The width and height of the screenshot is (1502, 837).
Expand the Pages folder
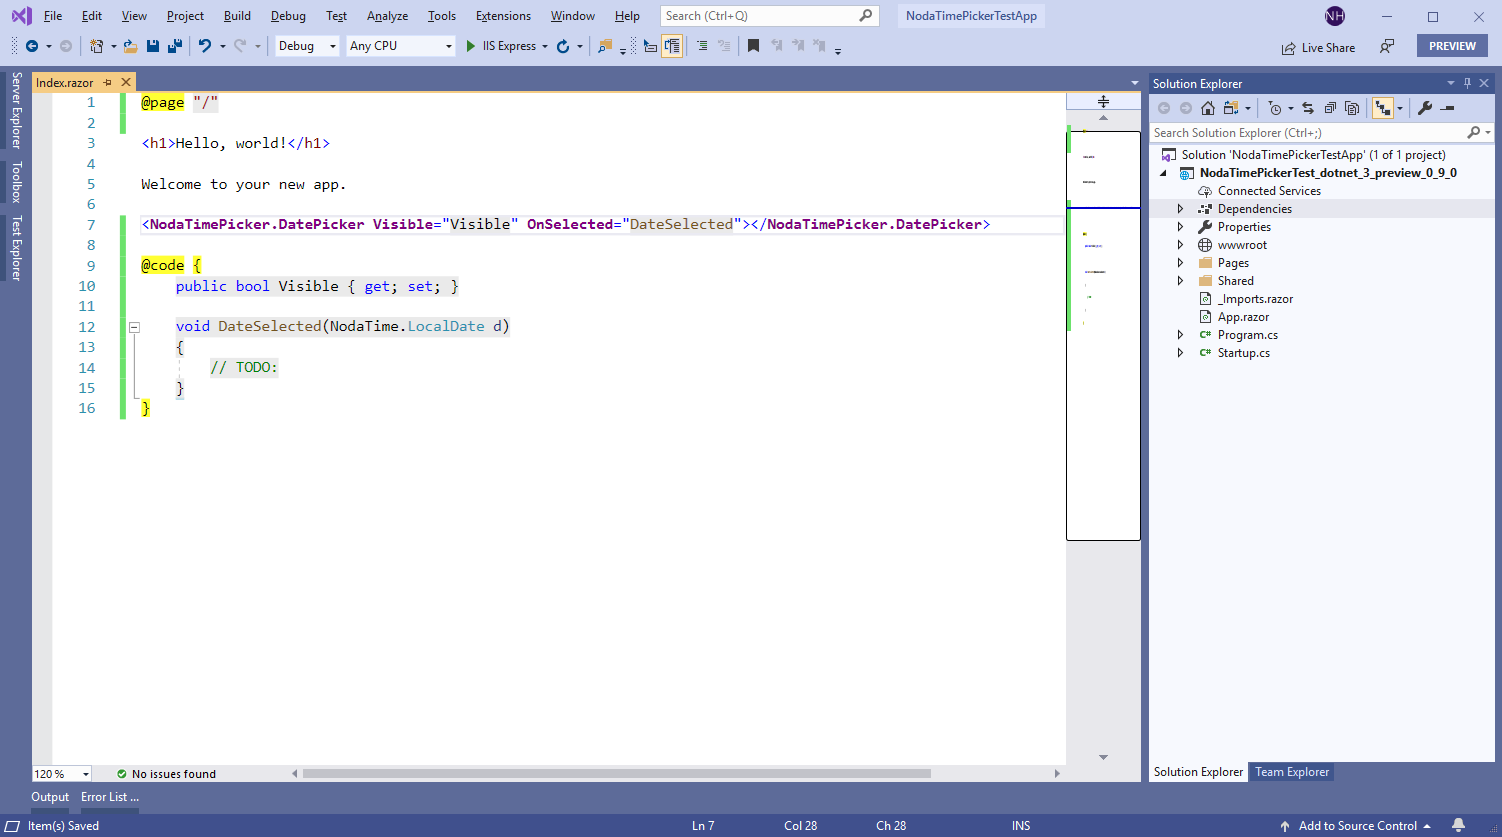(1180, 262)
